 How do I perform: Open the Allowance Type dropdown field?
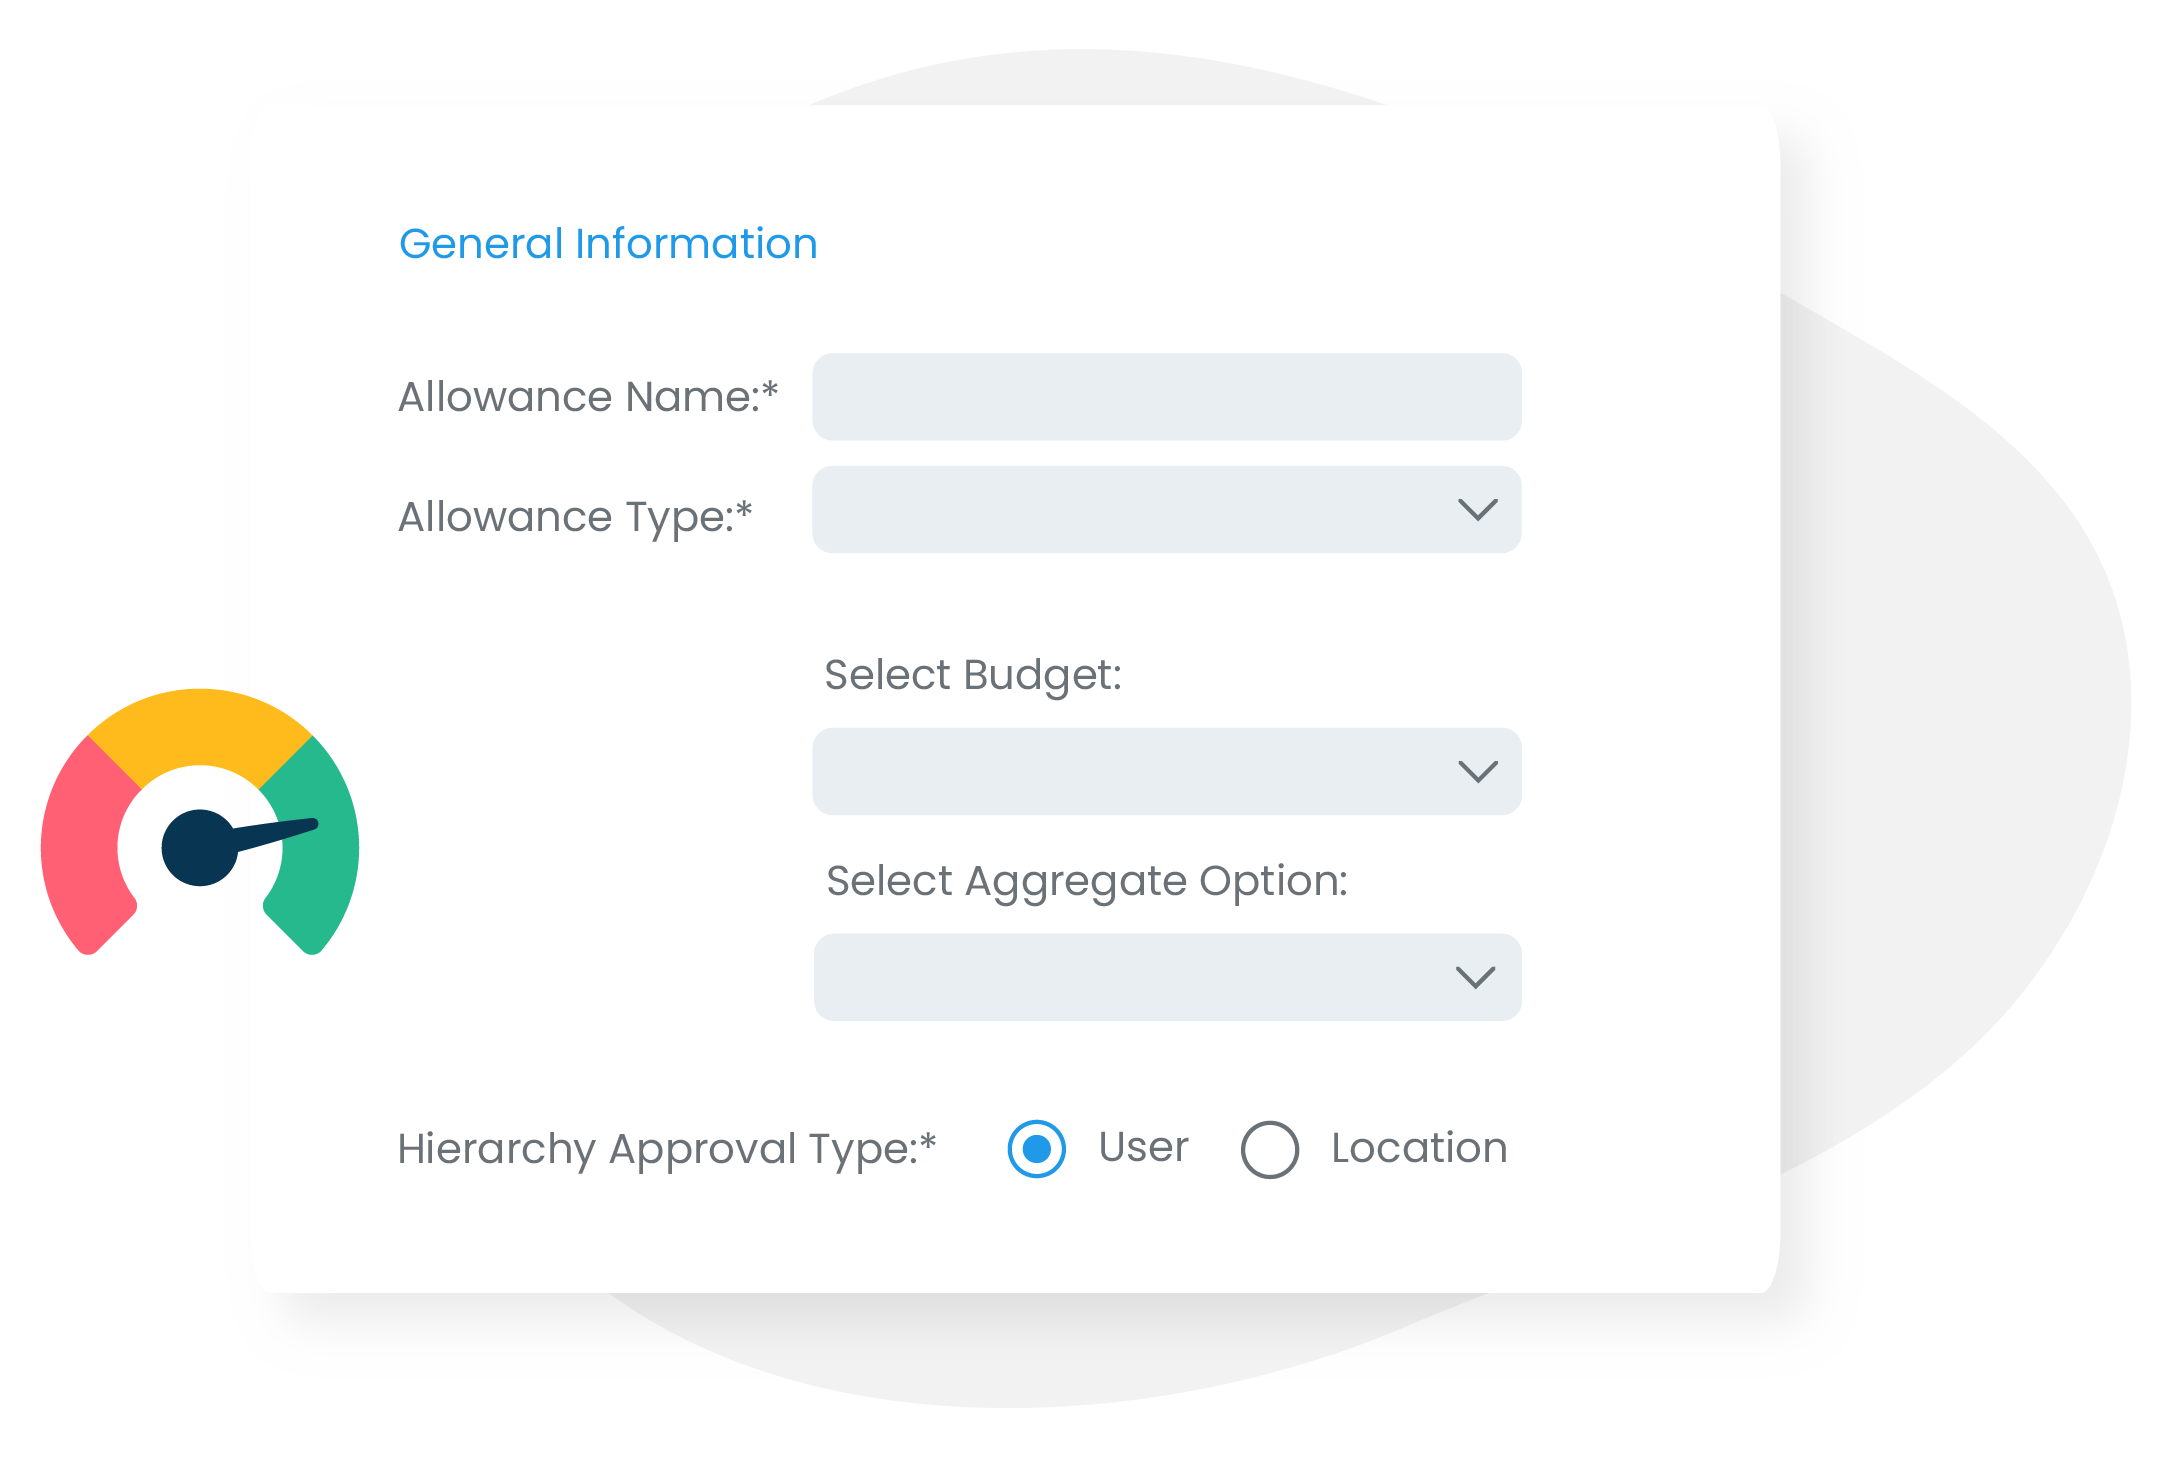1130,510
